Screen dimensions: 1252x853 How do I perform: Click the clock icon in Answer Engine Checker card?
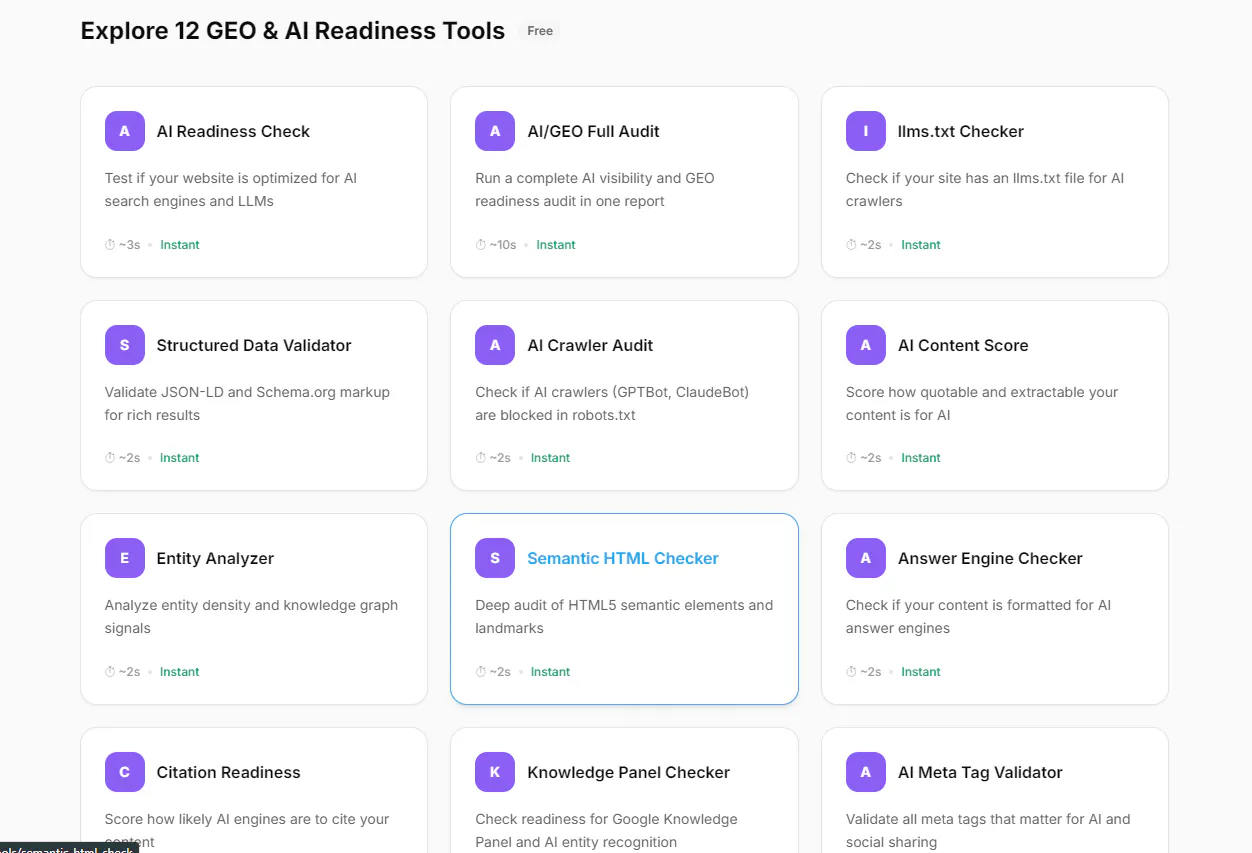click(x=851, y=672)
